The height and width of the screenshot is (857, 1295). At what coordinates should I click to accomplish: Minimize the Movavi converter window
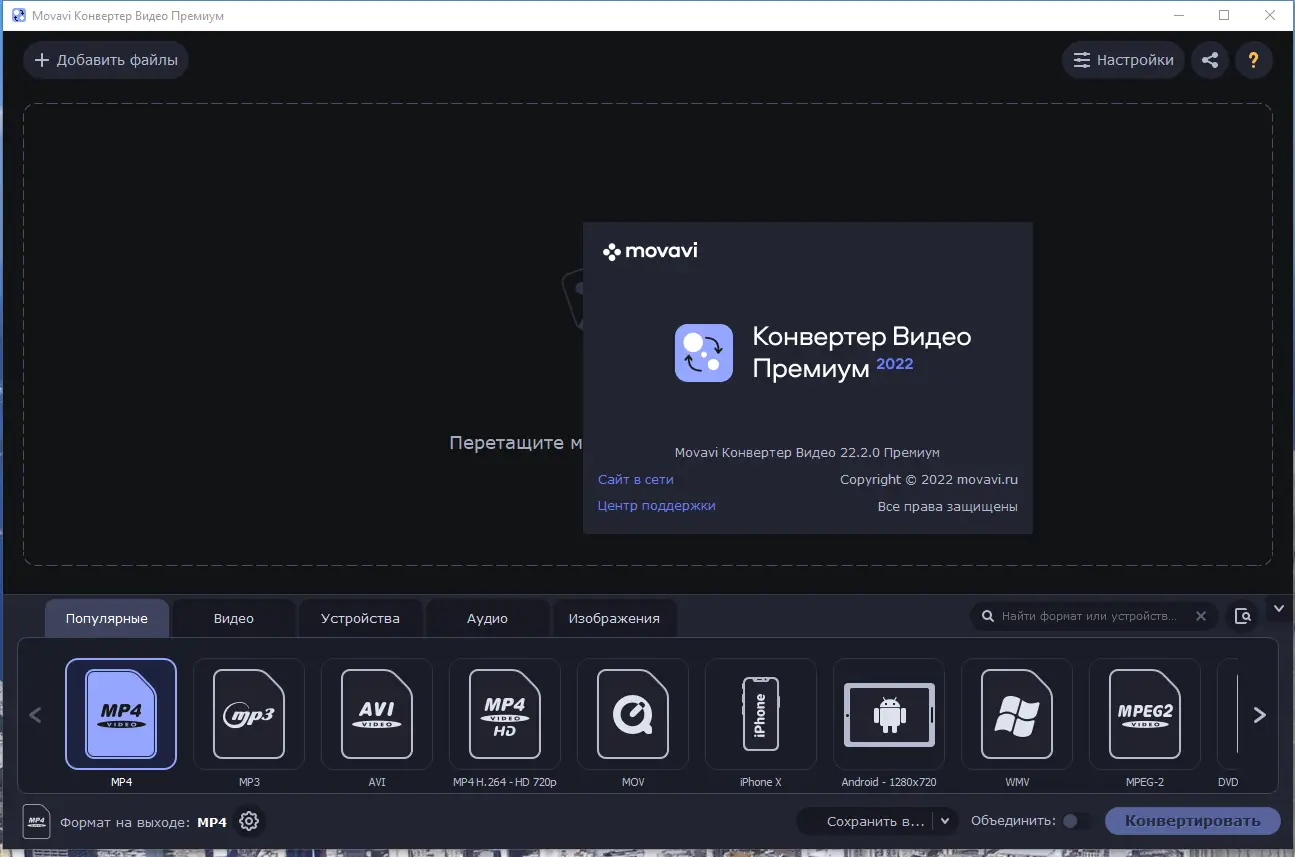[x=1177, y=15]
